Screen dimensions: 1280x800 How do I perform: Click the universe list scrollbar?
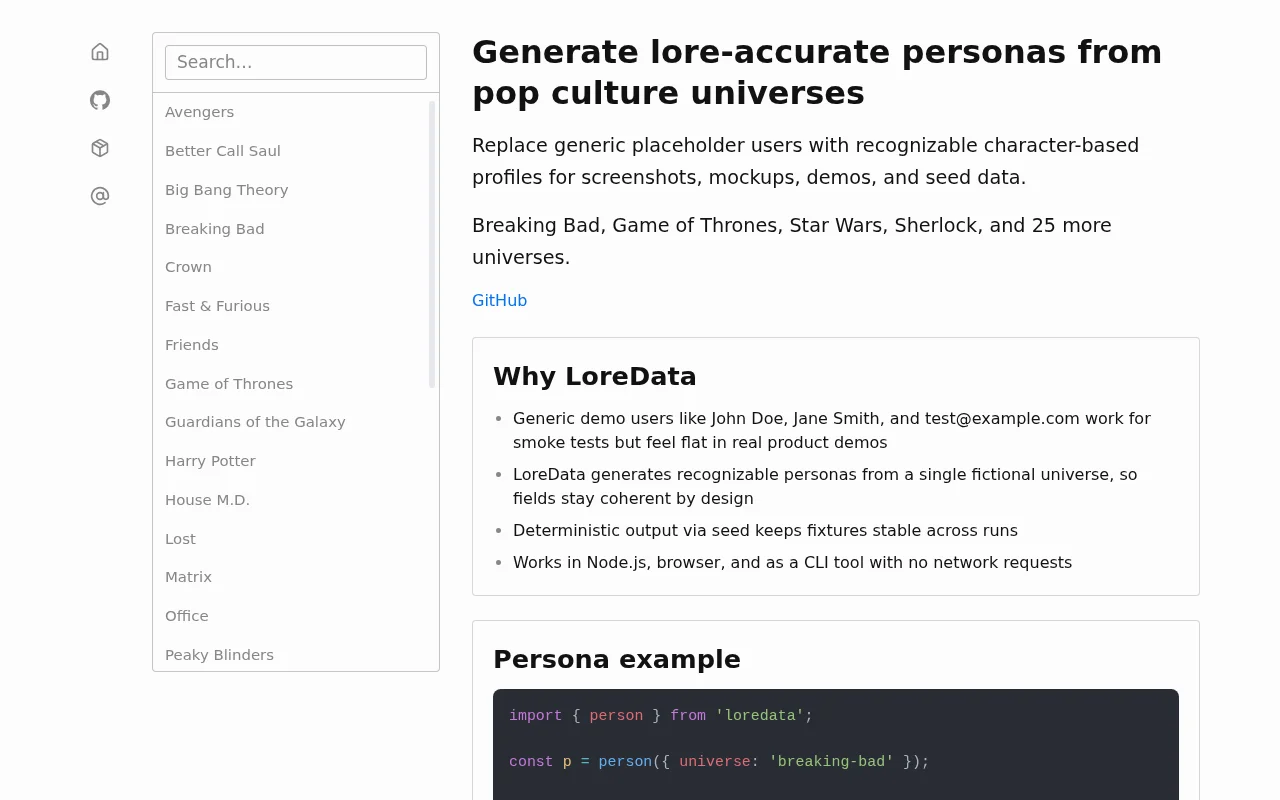[x=432, y=244]
